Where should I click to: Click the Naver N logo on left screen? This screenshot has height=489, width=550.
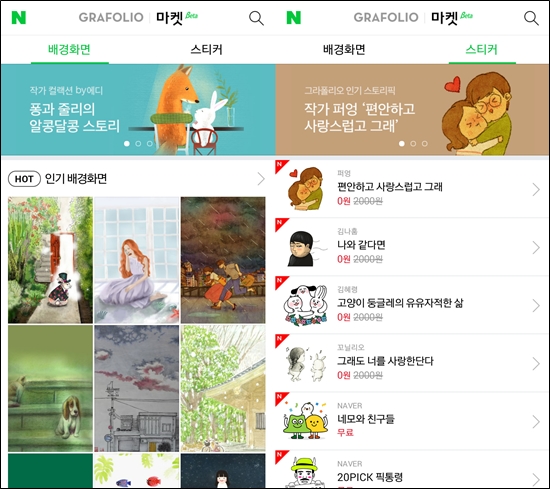[19, 17]
